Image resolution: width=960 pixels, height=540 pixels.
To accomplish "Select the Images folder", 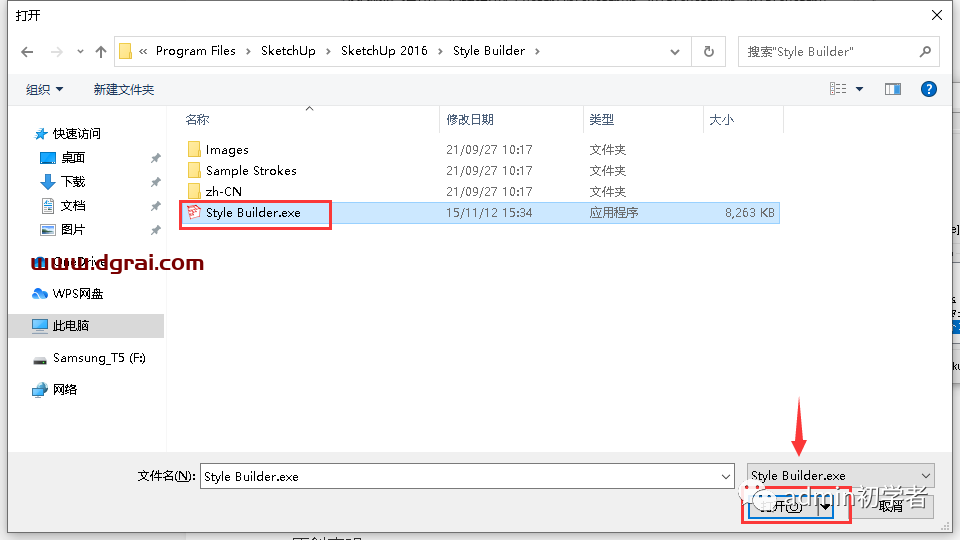I will click(227, 149).
